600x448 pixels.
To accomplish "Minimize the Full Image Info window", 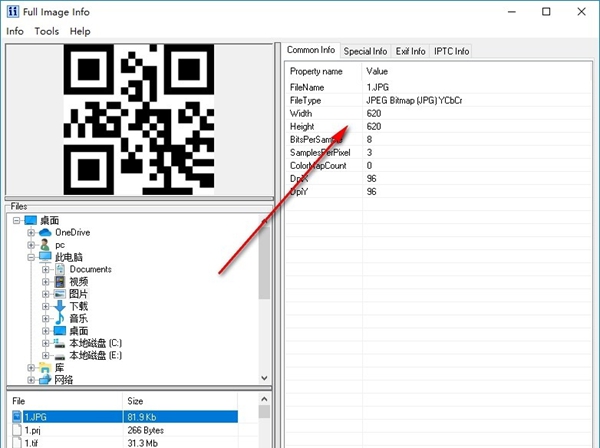I will (512, 12).
